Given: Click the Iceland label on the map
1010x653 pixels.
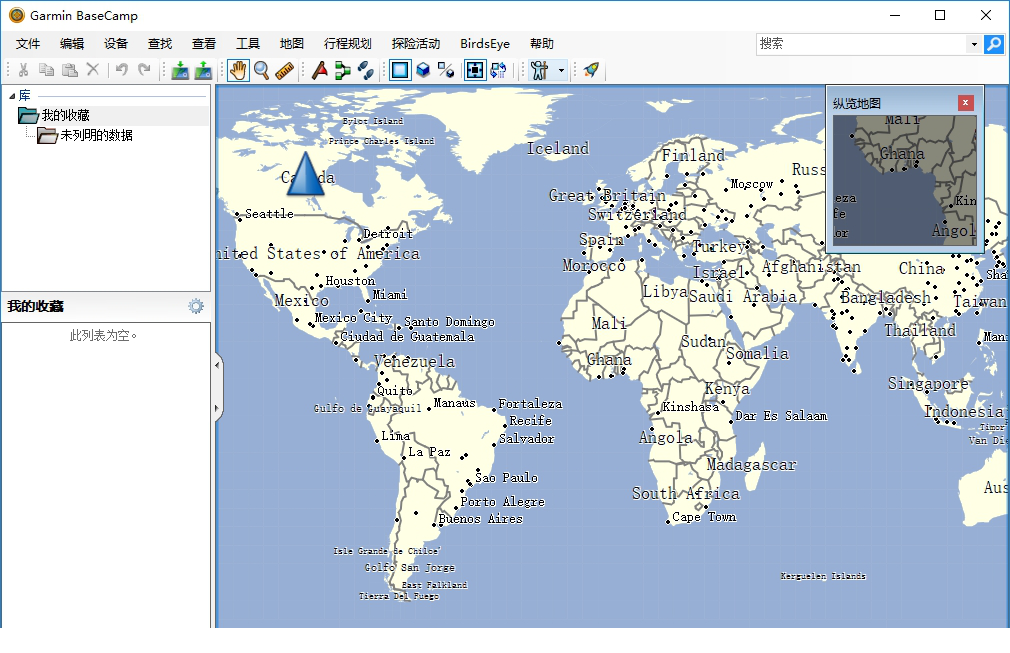Looking at the screenshot, I should pos(558,149).
